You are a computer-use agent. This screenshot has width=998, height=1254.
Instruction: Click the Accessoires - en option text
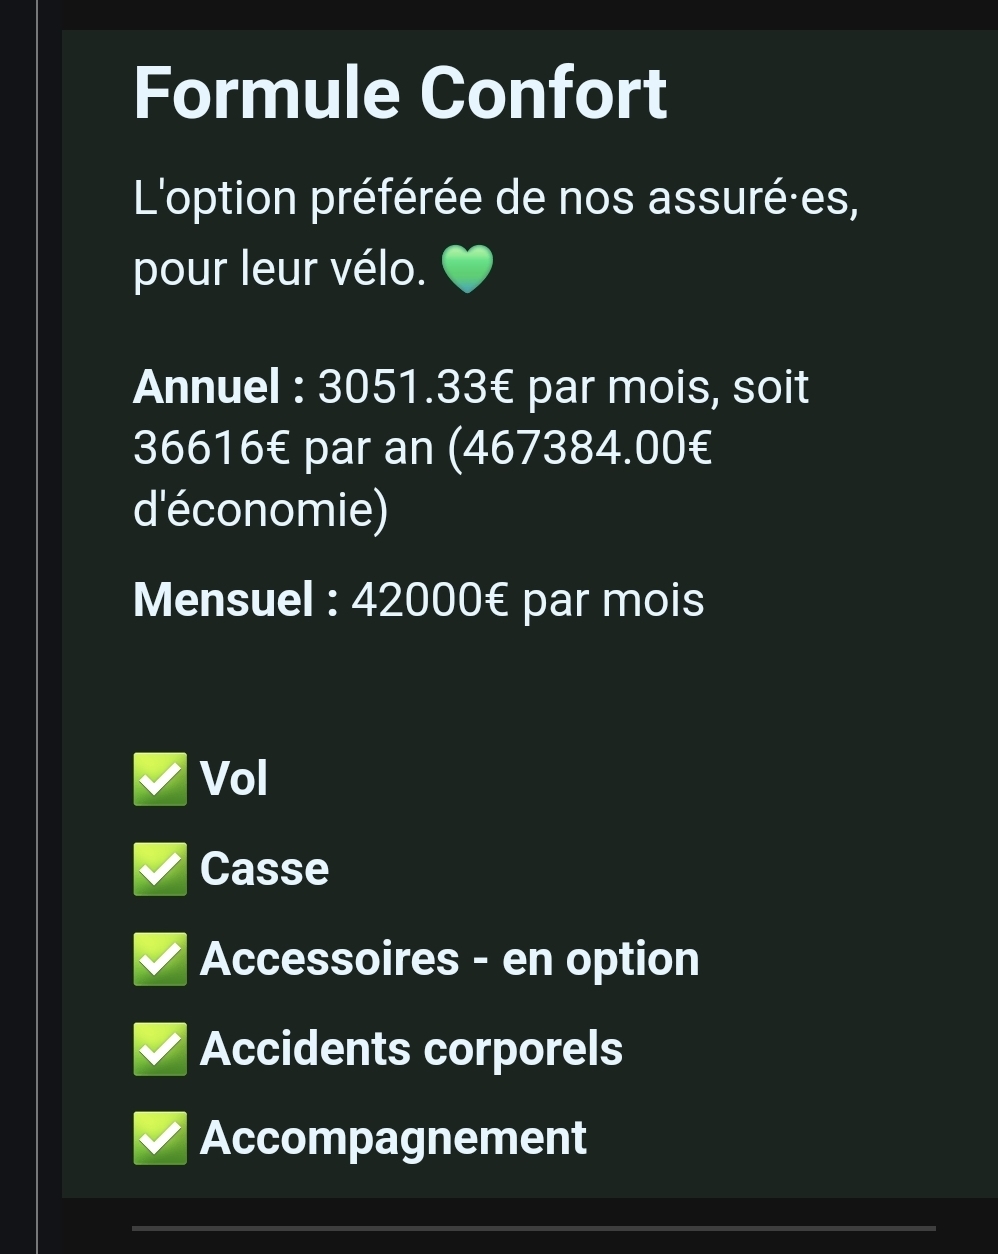[x=449, y=959]
